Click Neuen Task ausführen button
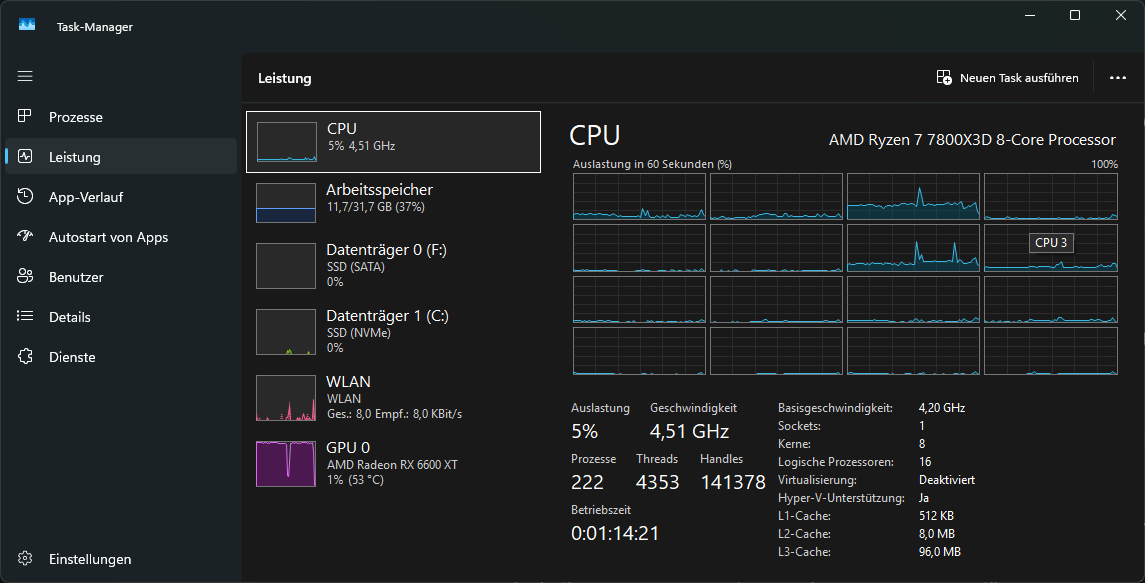Image resolution: width=1145 pixels, height=583 pixels. (x=1007, y=78)
